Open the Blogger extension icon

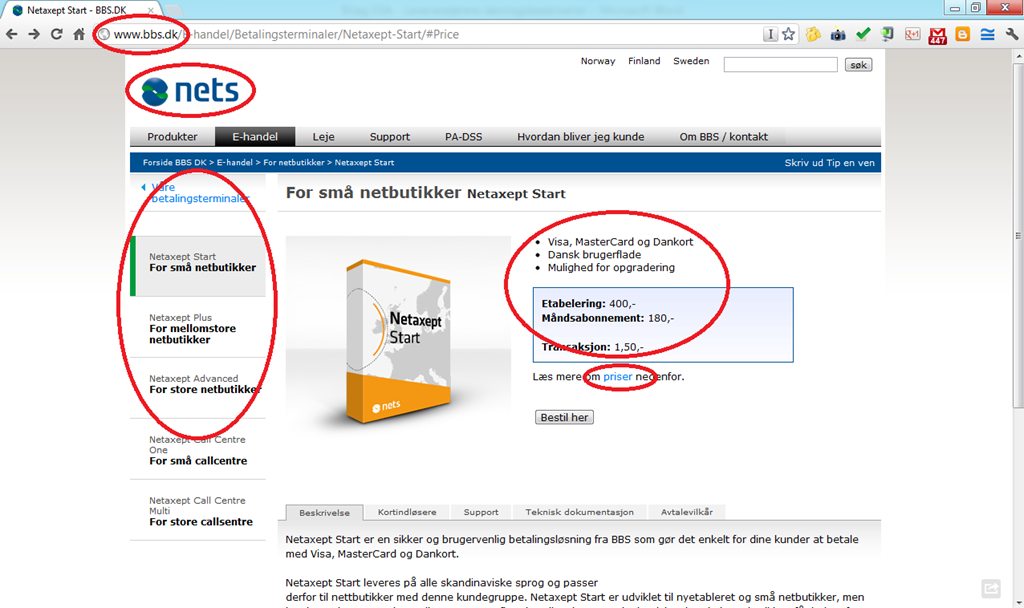pos(963,35)
